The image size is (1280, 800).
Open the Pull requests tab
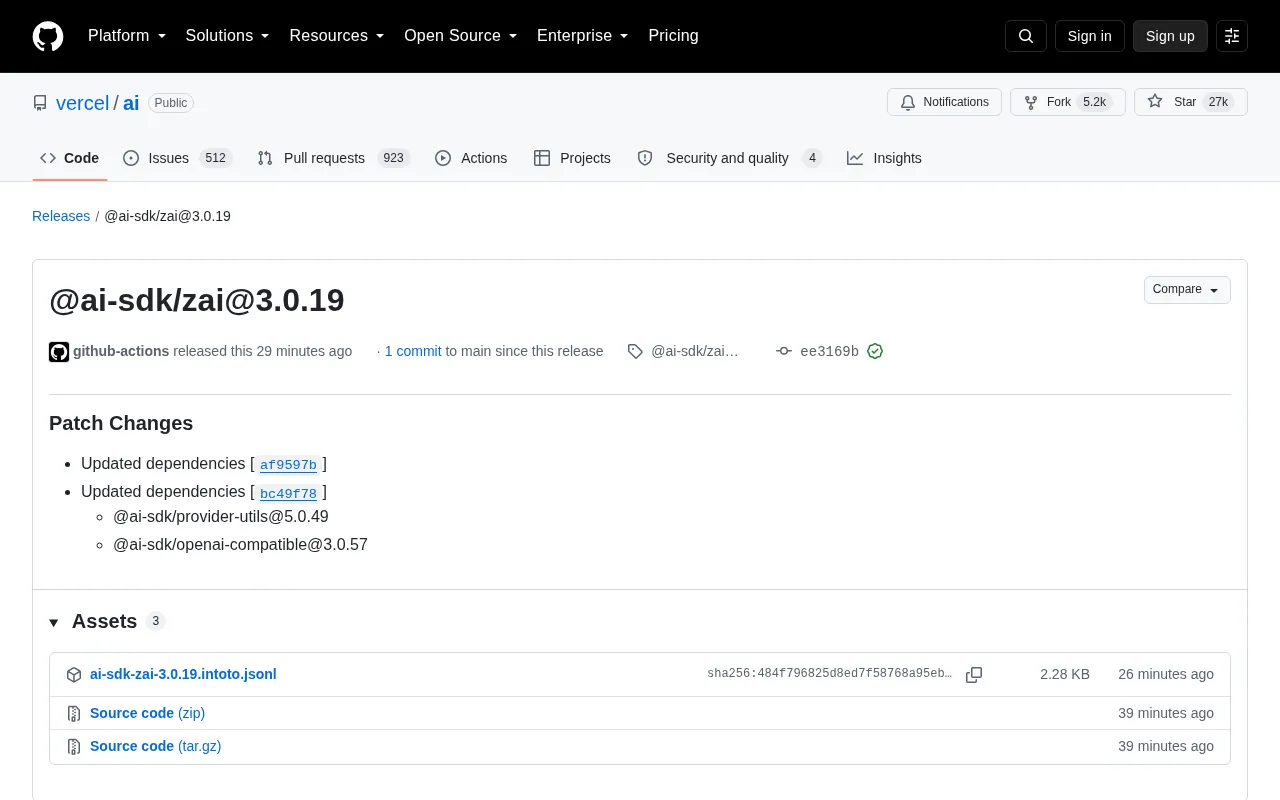click(333, 158)
